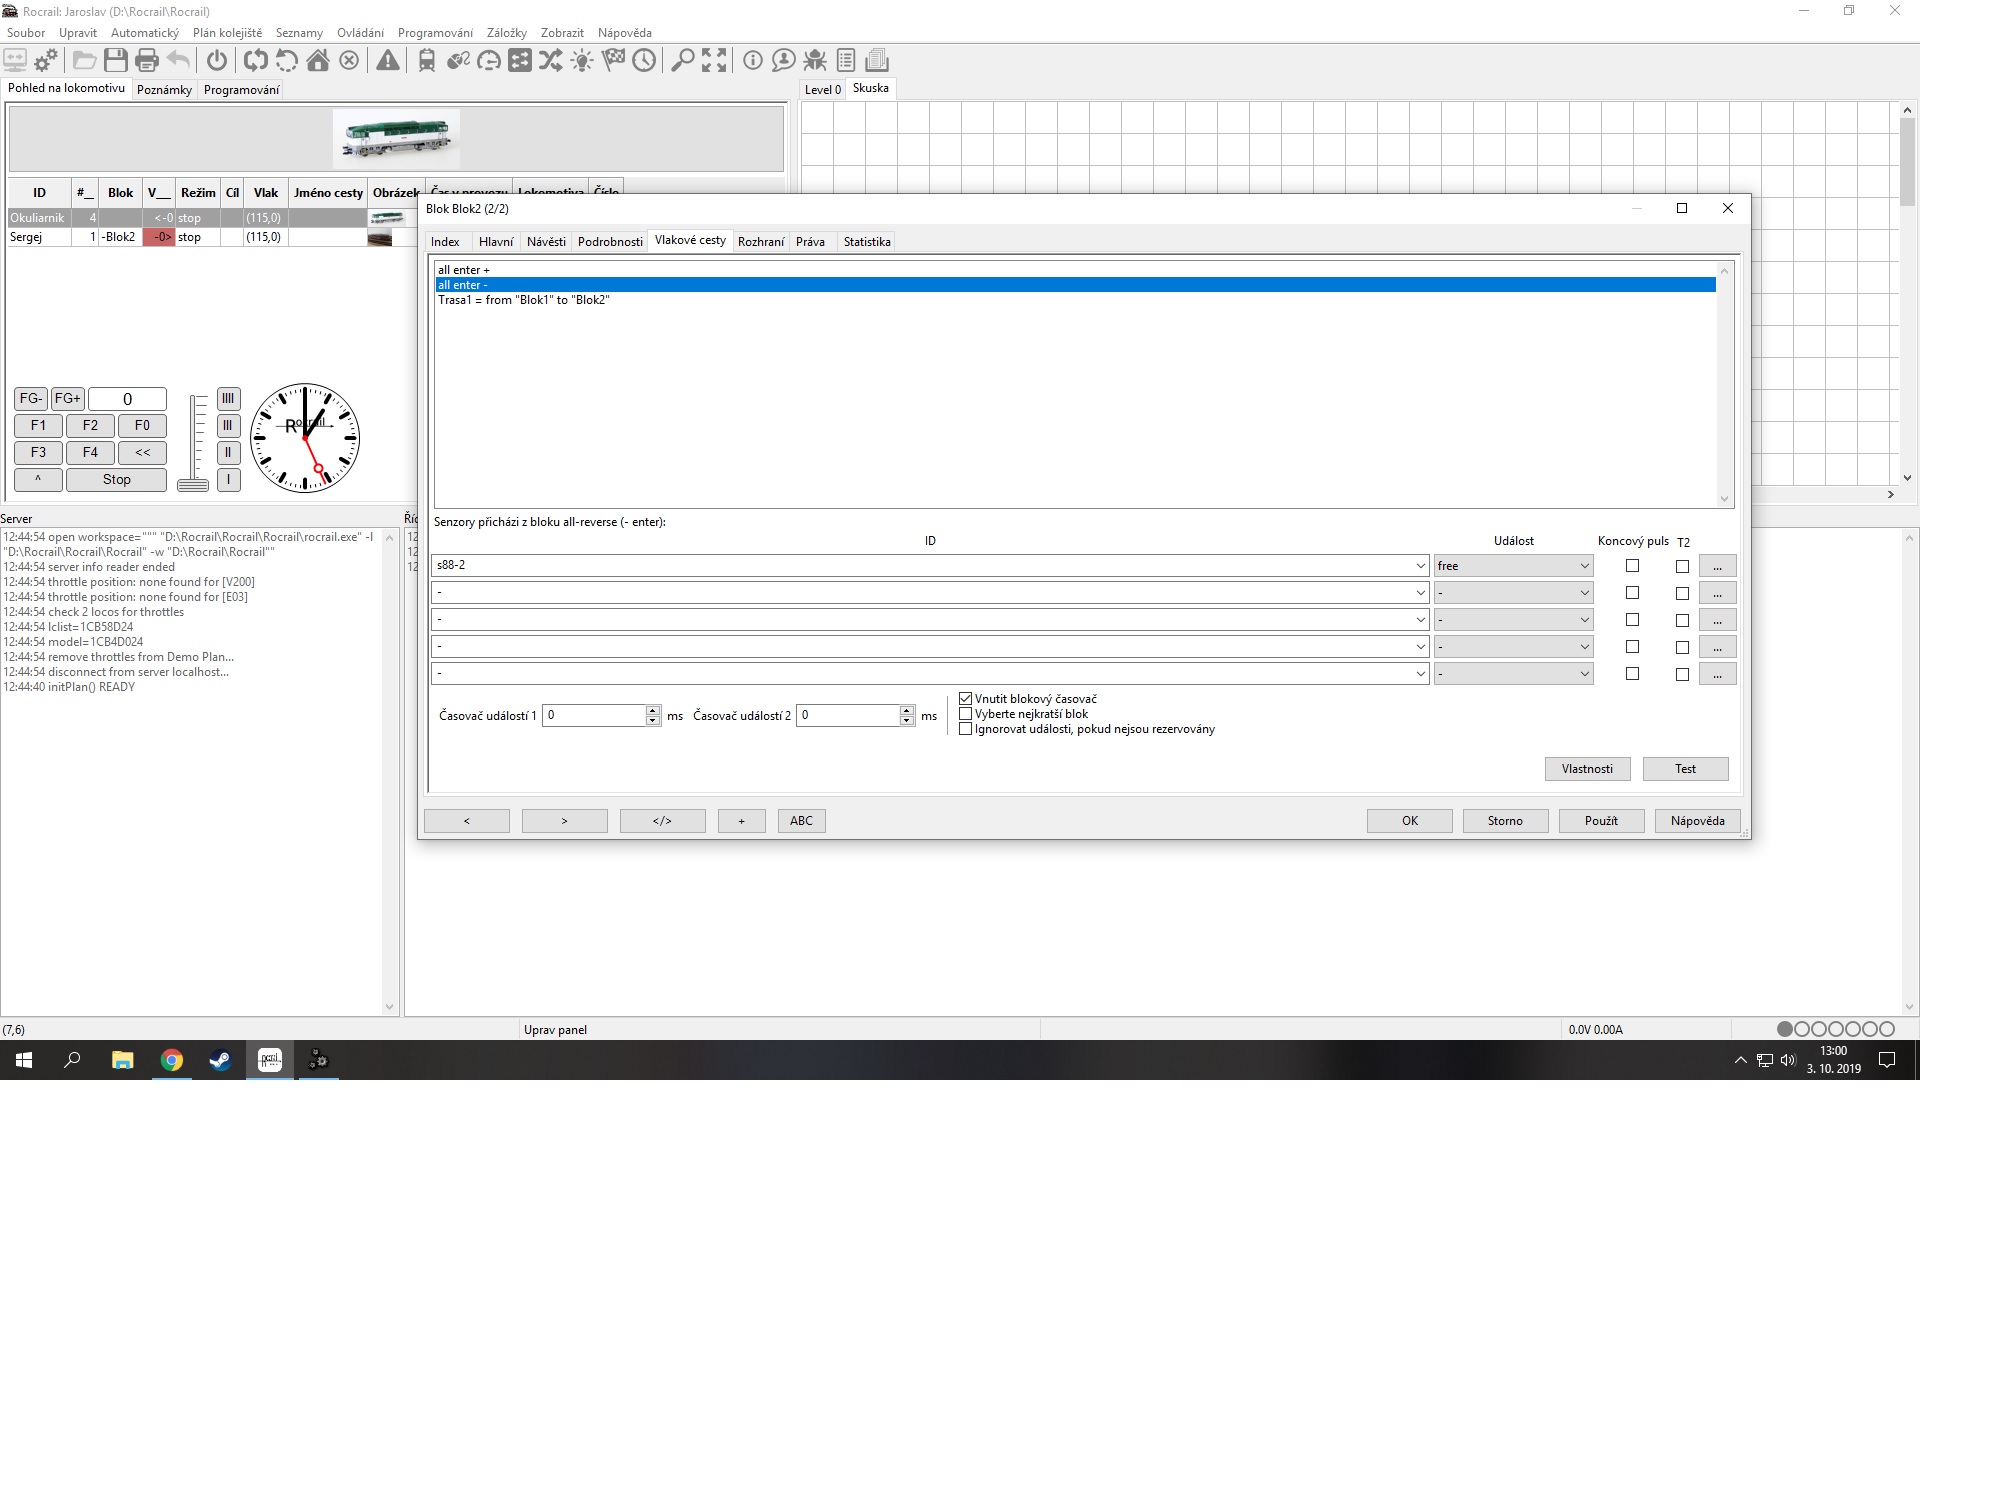Expand the s88-2 sensor ID dropdown
Viewport: 2000px width, 1500px height.
(1420, 566)
